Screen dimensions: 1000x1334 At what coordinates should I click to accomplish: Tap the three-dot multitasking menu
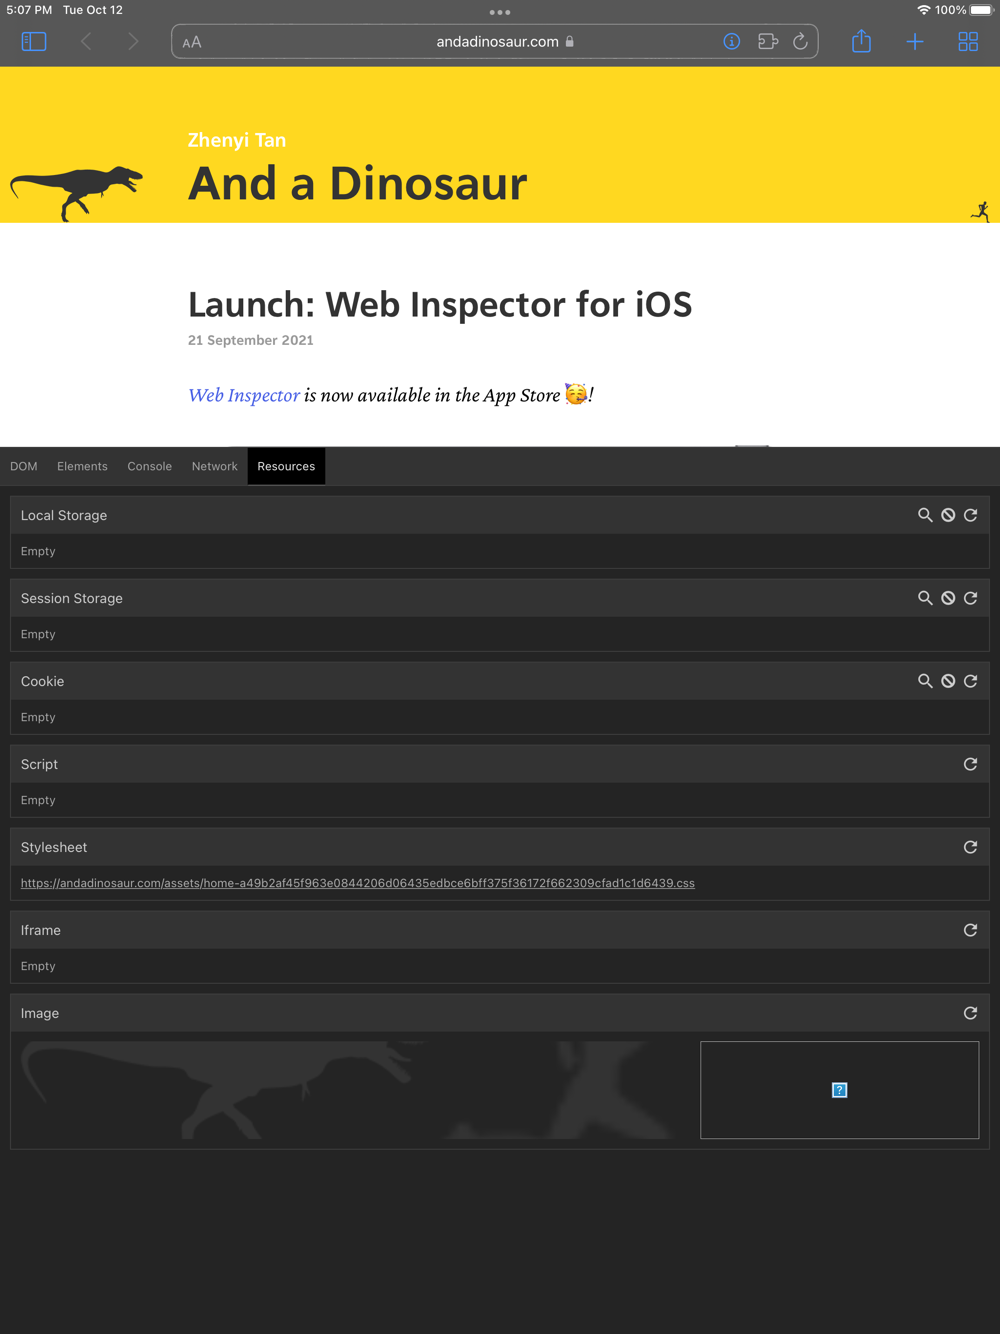coord(500,12)
